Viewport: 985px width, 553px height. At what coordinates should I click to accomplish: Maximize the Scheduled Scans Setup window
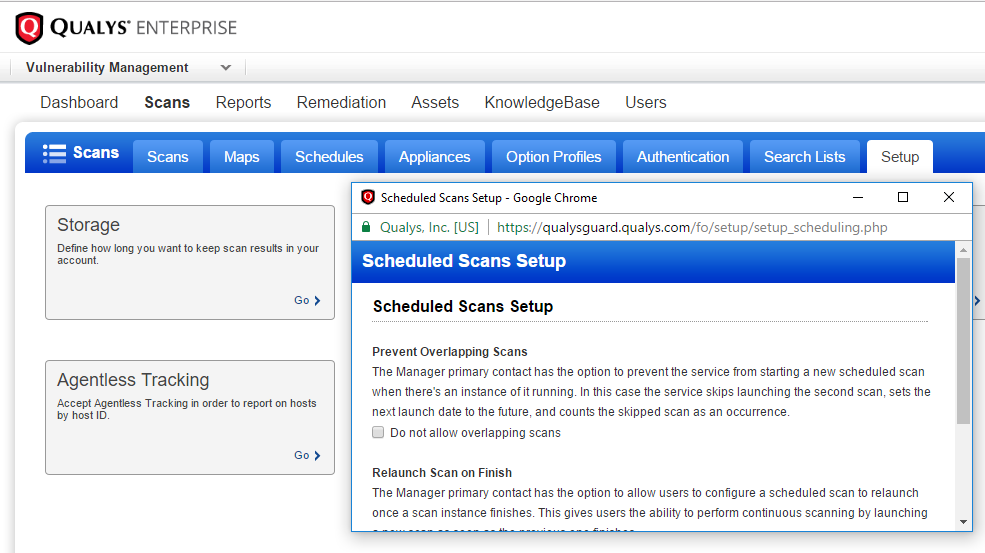903,198
